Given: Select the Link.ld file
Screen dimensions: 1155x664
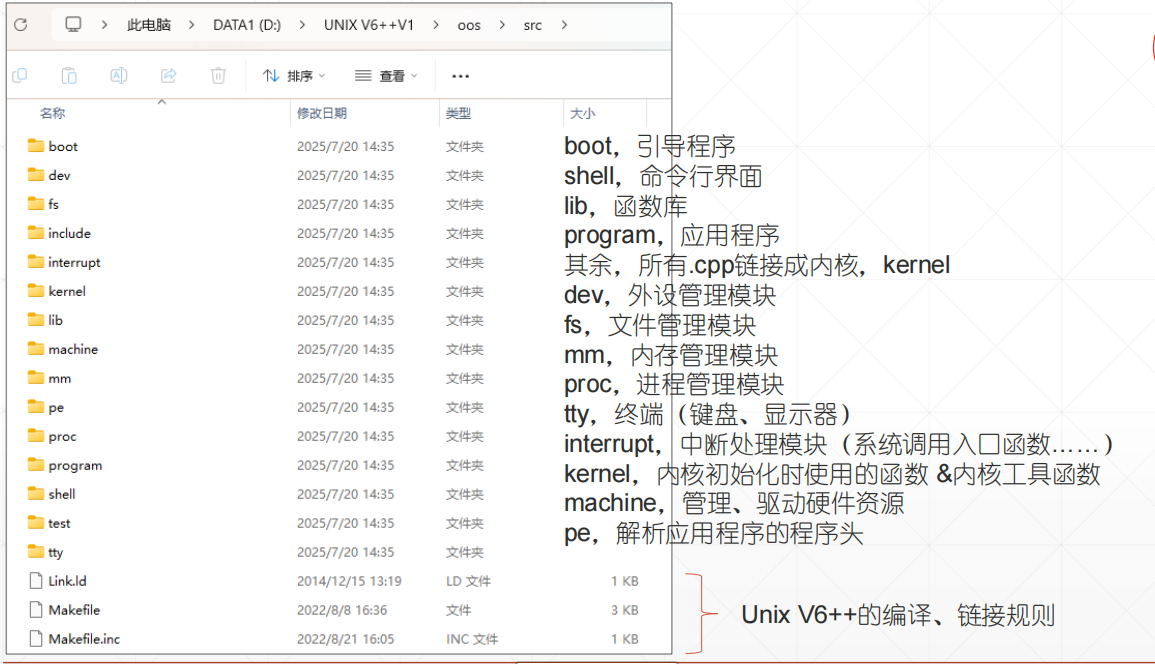Looking at the screenshot, I should [67, 581].
